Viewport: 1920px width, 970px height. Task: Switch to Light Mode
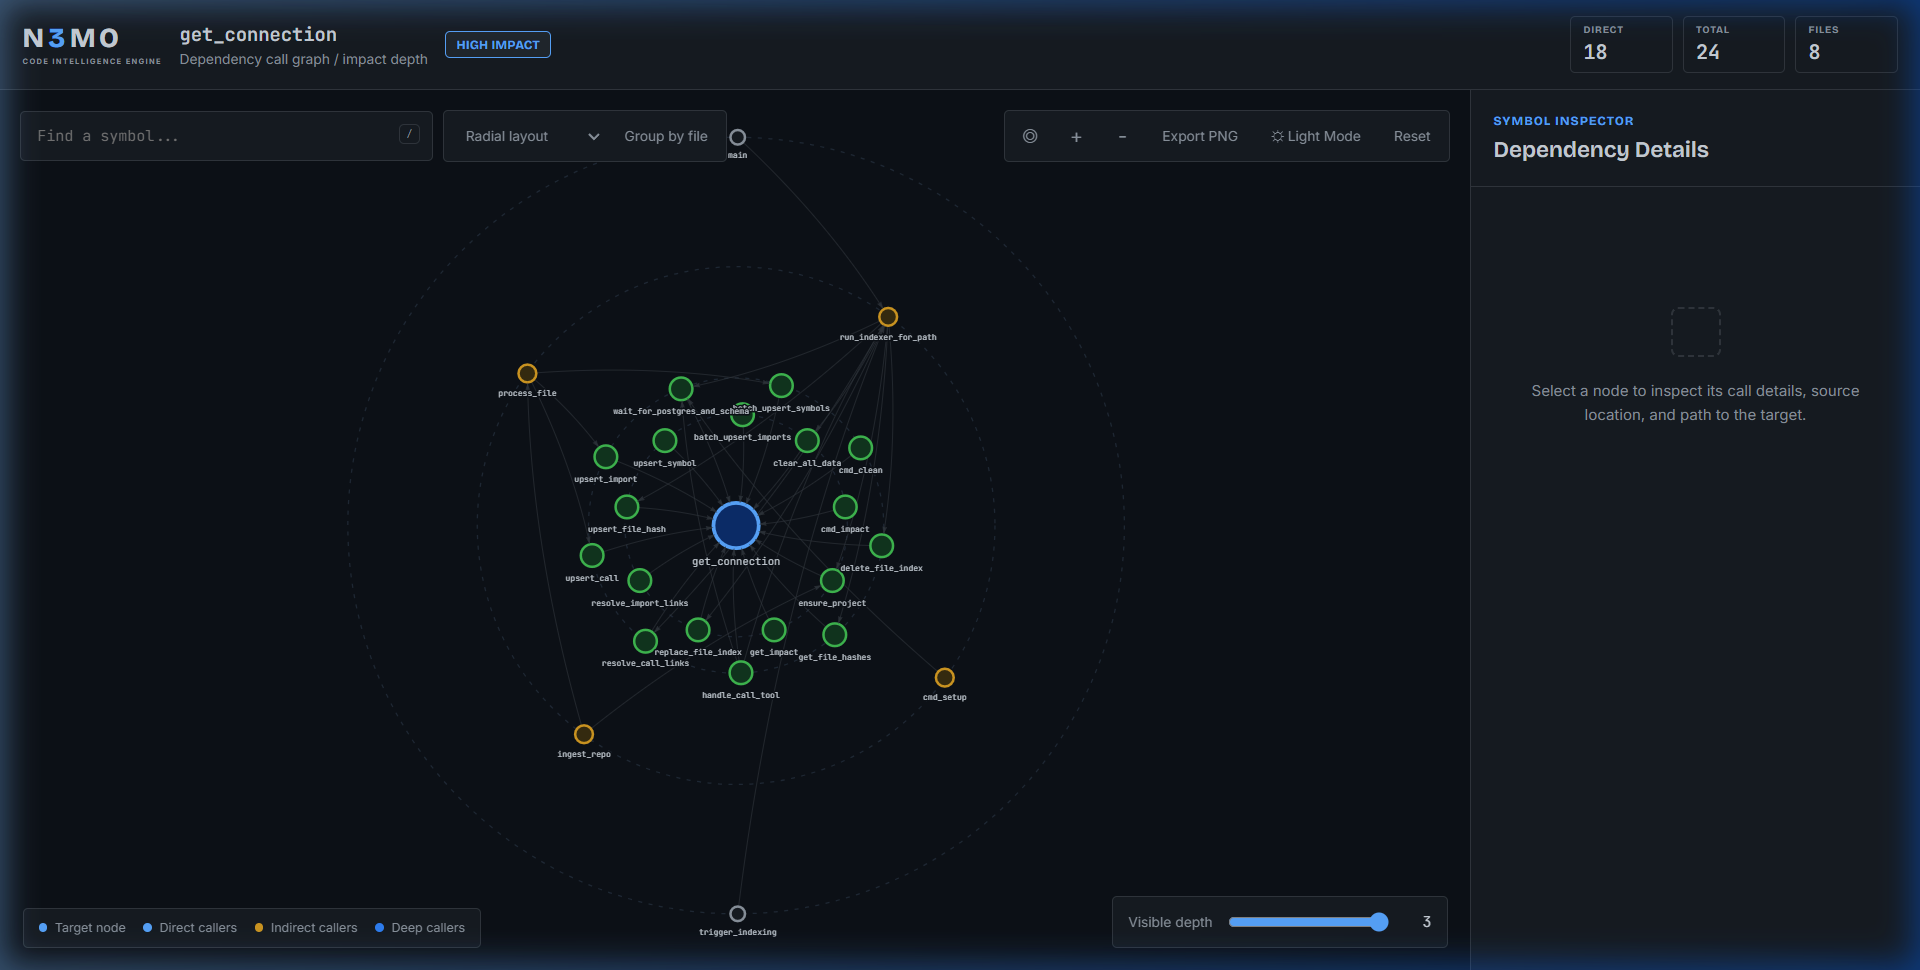pos(1316,136)
